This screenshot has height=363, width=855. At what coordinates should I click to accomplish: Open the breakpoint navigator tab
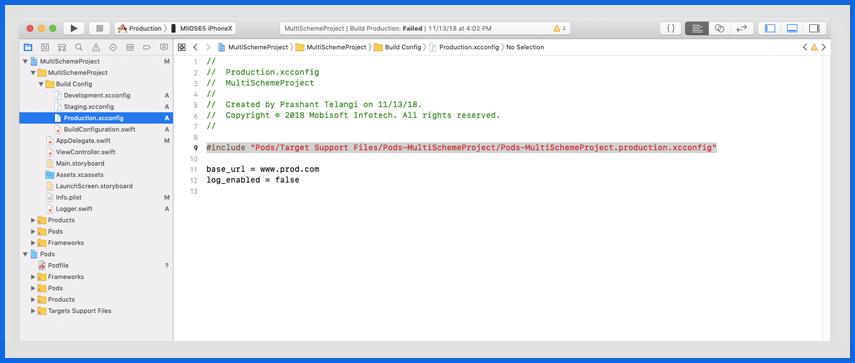[147, 47]
